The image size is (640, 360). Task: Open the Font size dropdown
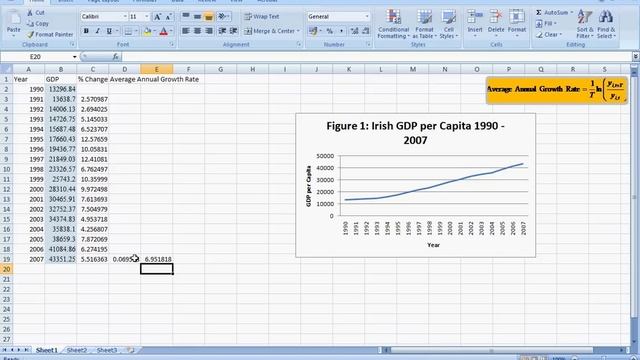click(x=147, y=17)
